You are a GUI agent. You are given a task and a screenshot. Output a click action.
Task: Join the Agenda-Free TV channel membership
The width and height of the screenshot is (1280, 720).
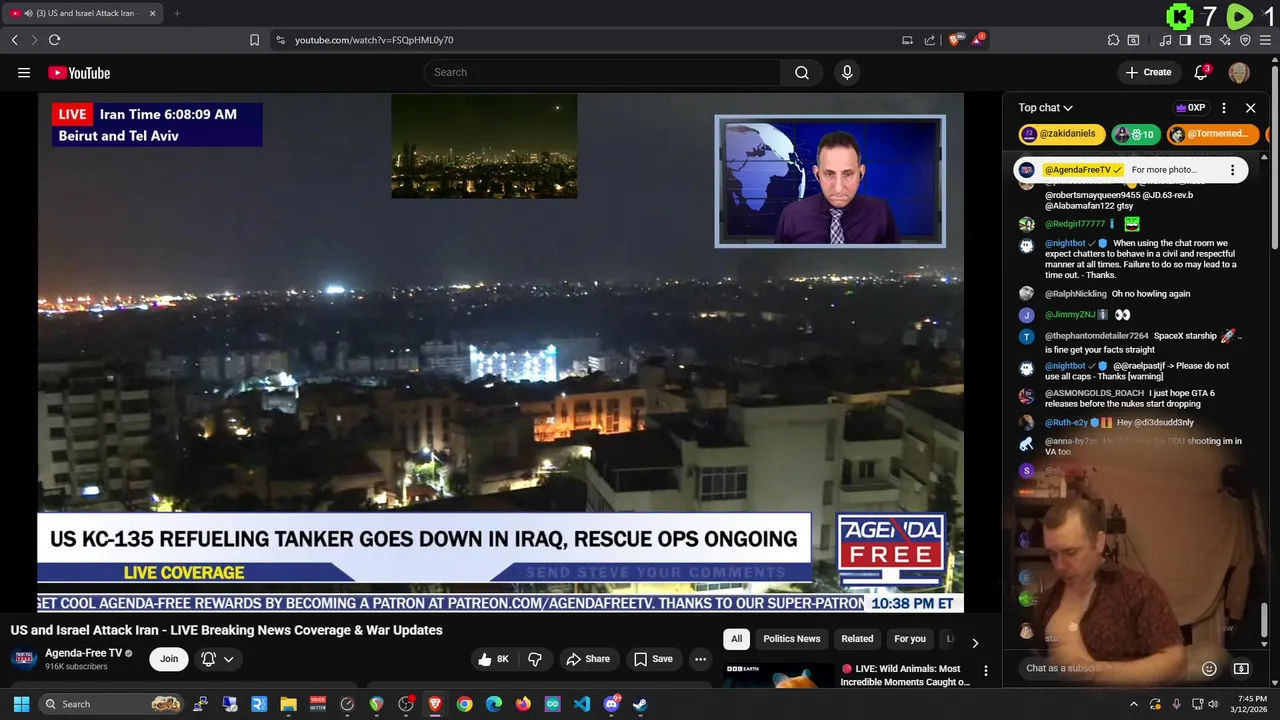[x=169, y=659]
